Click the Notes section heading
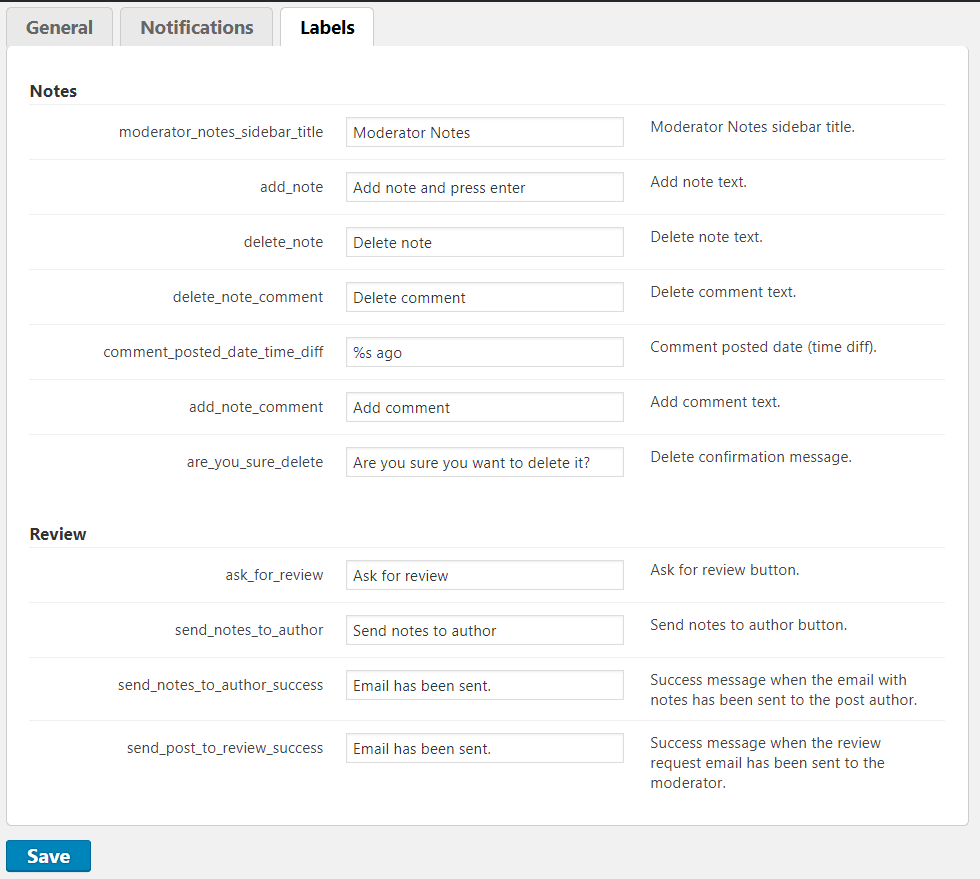This screenshot has height=879, width=980. pyautogui.click(x=53, y=91)
